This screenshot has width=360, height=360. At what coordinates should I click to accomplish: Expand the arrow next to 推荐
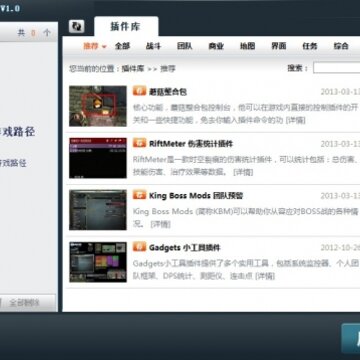104,47
